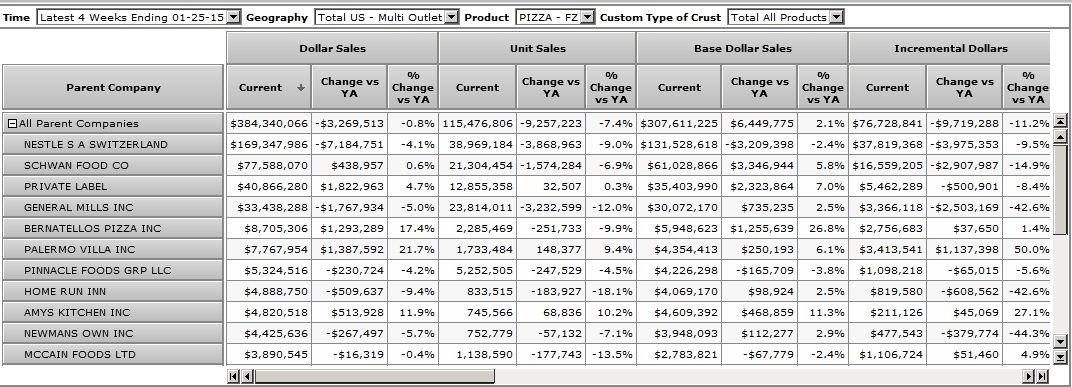The height and width of the screenshot is (387, 1072).
Task: Click the sort arrow beside Dollar Sales Current
Action: (300, 88)
